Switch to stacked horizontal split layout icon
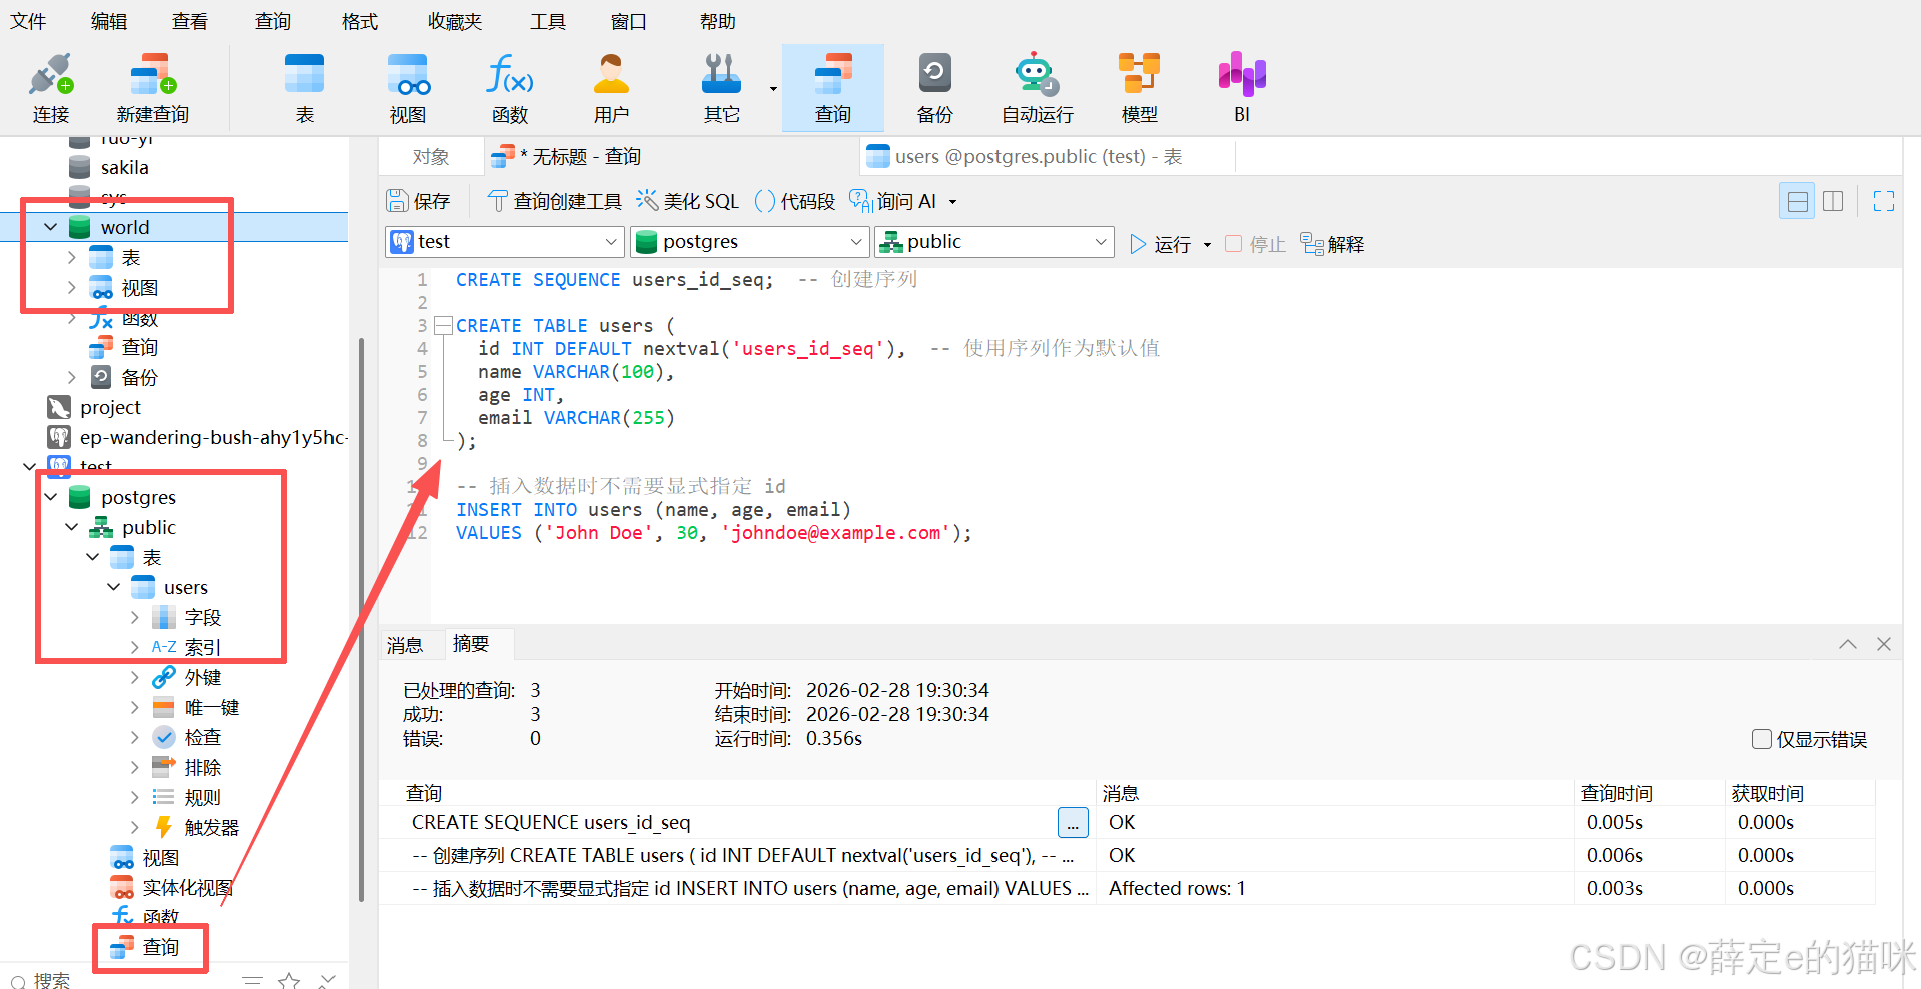The width and height of the screenshot is (1921, 989). point(1797,201)
